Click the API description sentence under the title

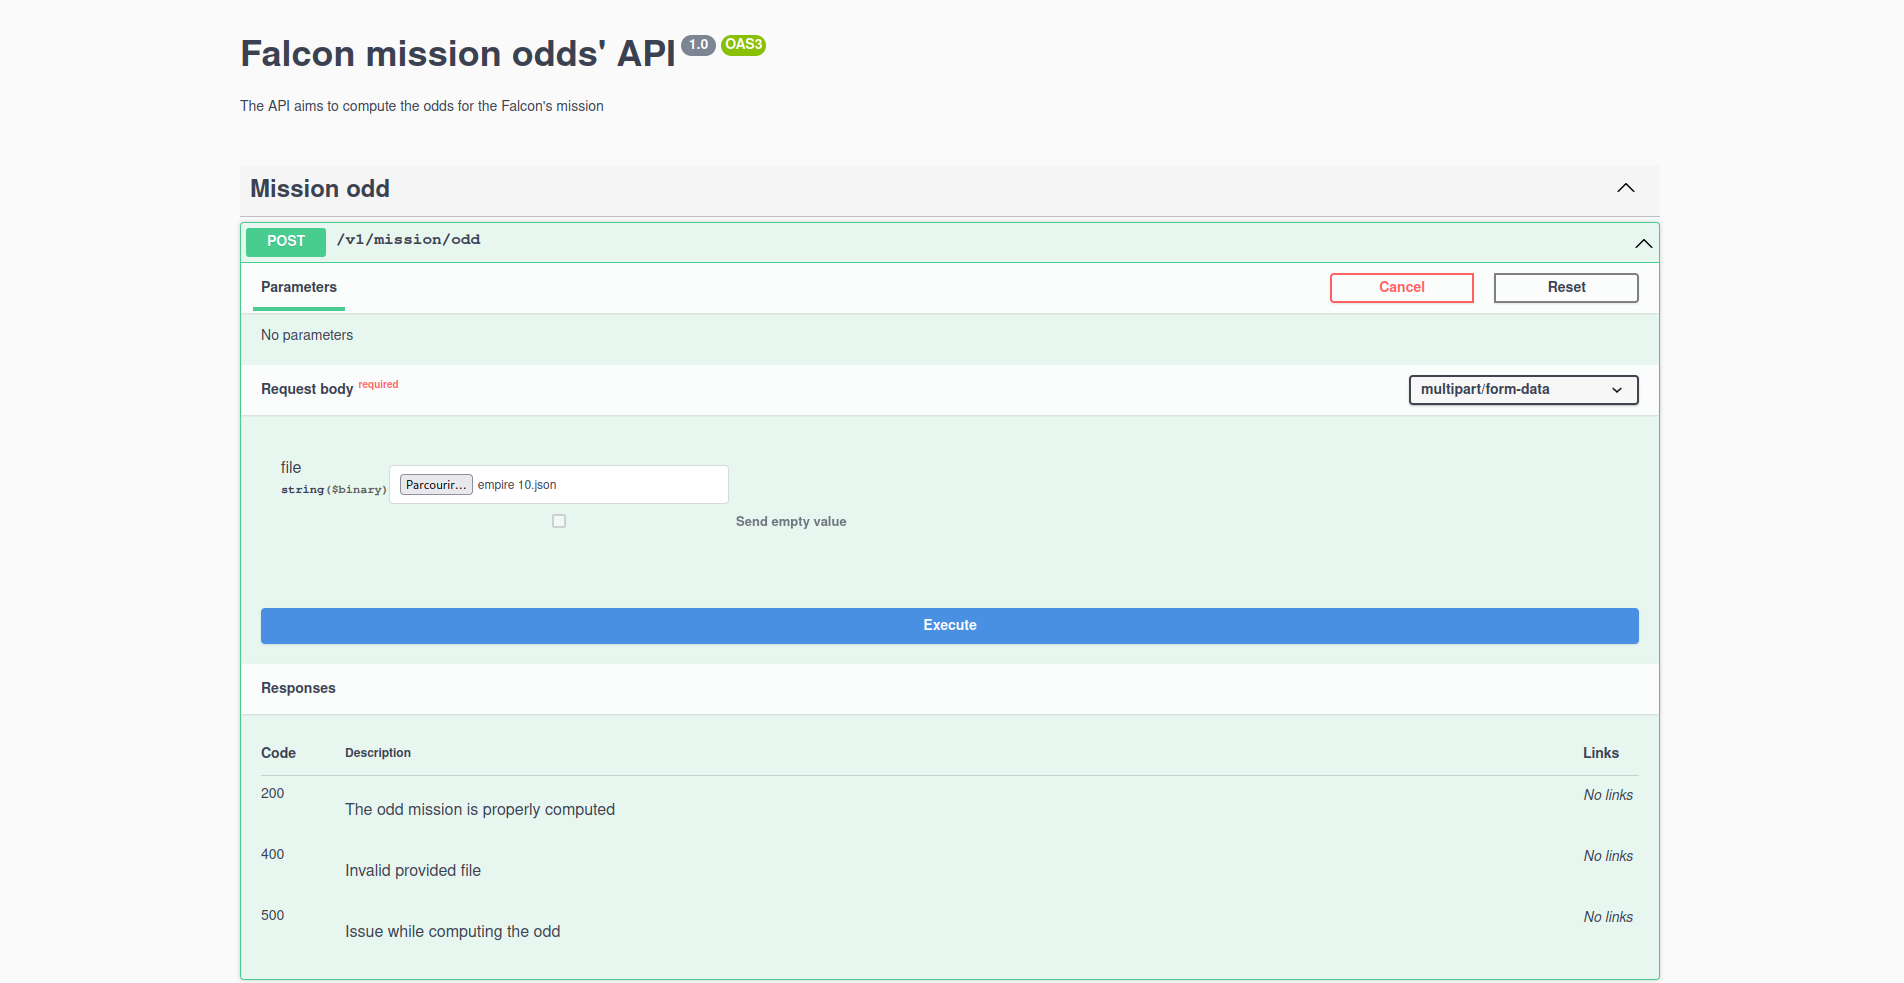422,106
